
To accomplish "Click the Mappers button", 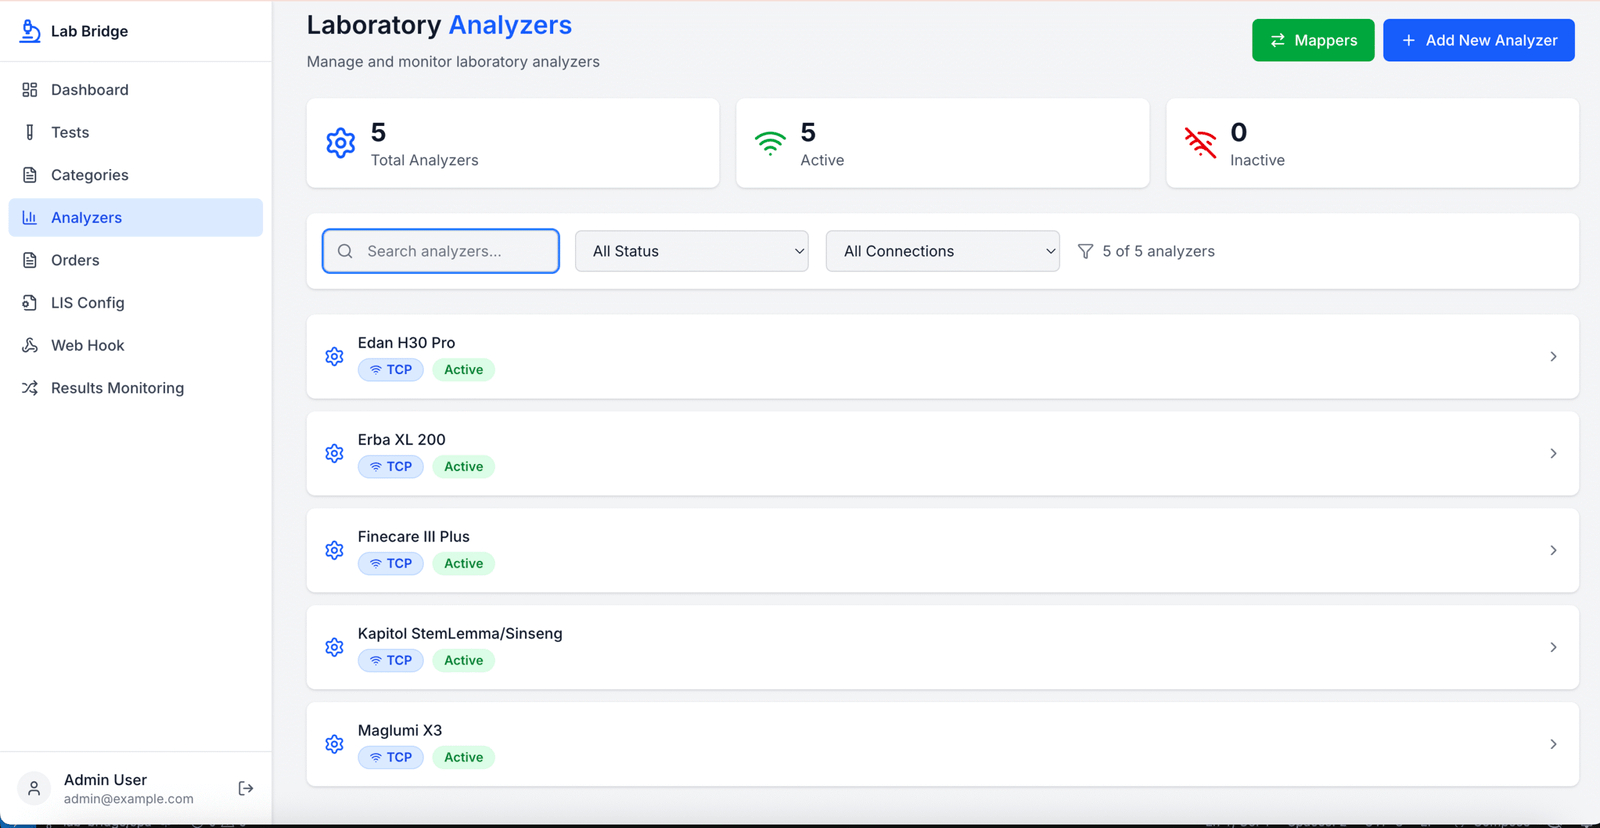I will tap(1313, 41).
